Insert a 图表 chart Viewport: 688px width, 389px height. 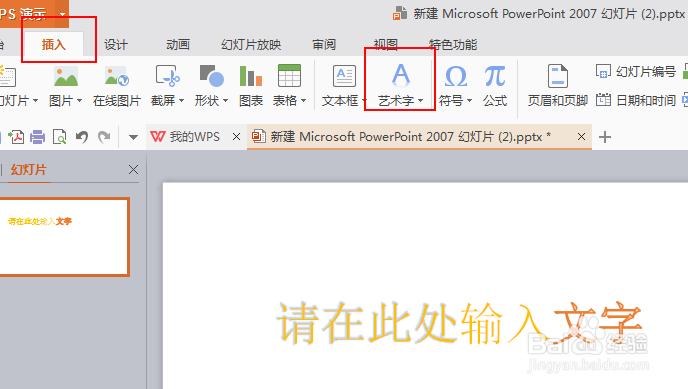pos(251,86)
